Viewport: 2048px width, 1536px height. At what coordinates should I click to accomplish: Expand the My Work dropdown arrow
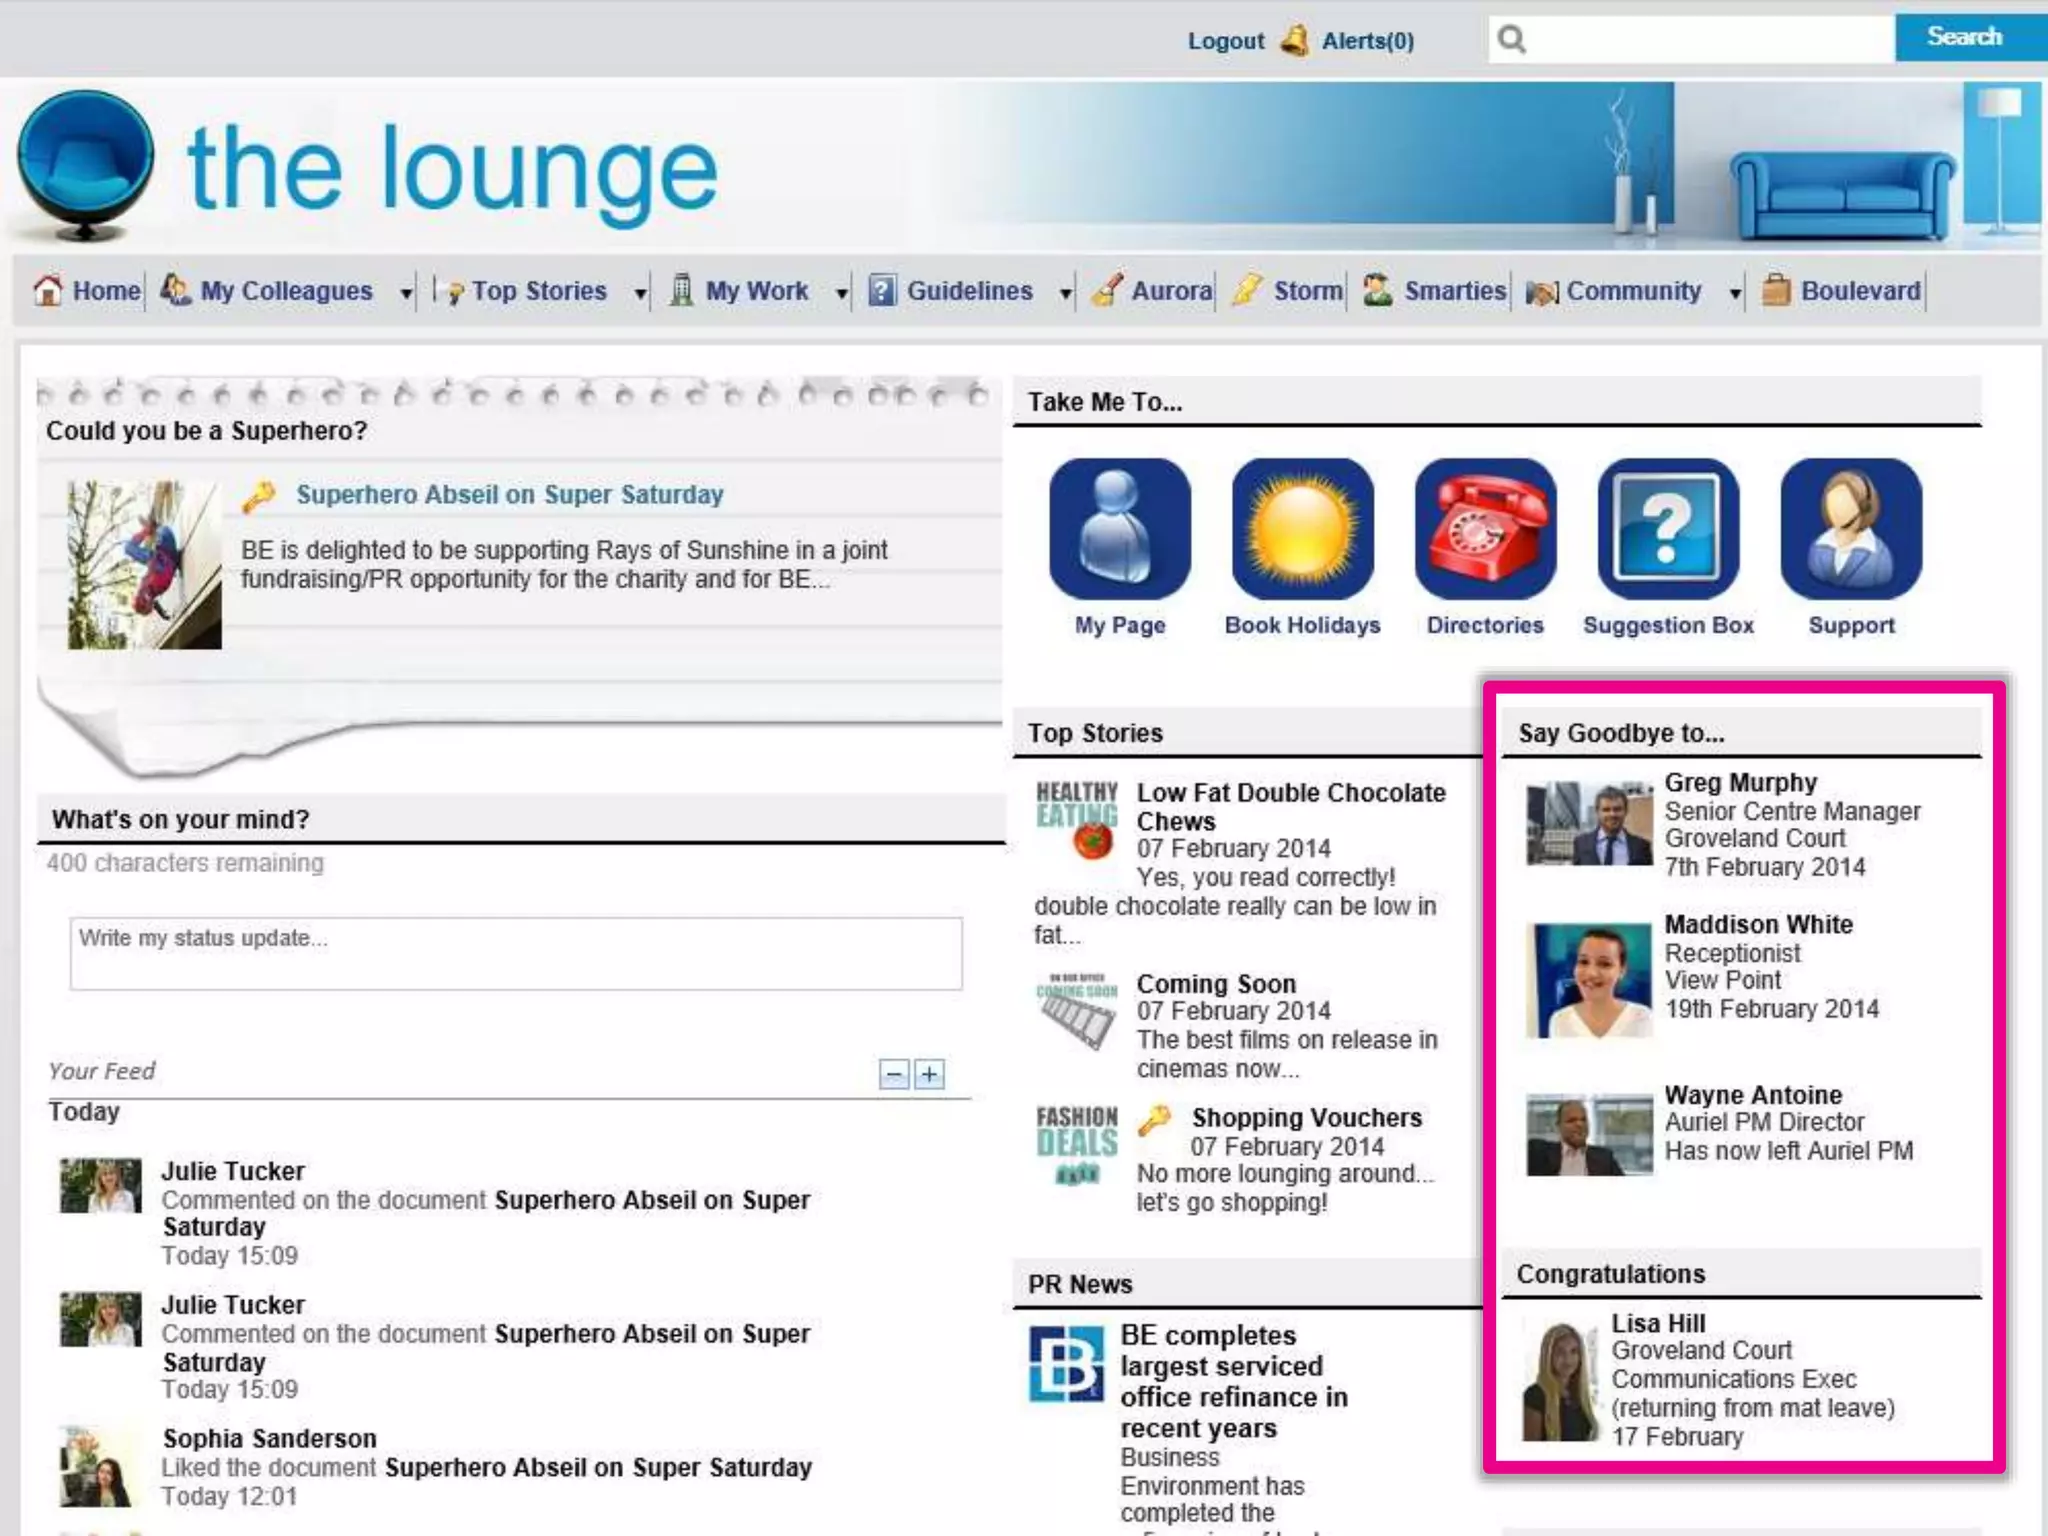842,293
